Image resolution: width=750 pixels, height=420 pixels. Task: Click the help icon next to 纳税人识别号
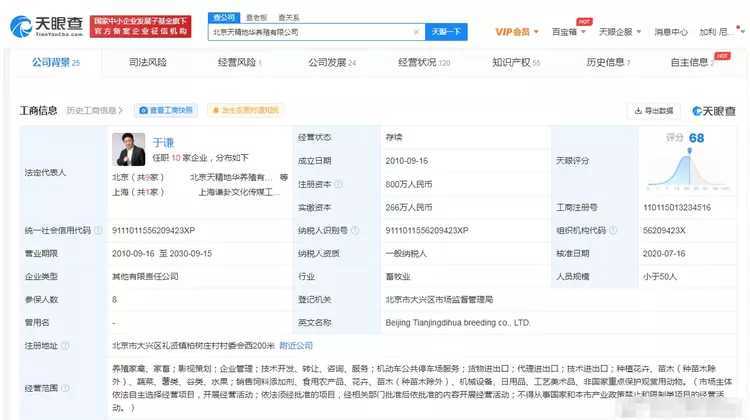(355, 231)
